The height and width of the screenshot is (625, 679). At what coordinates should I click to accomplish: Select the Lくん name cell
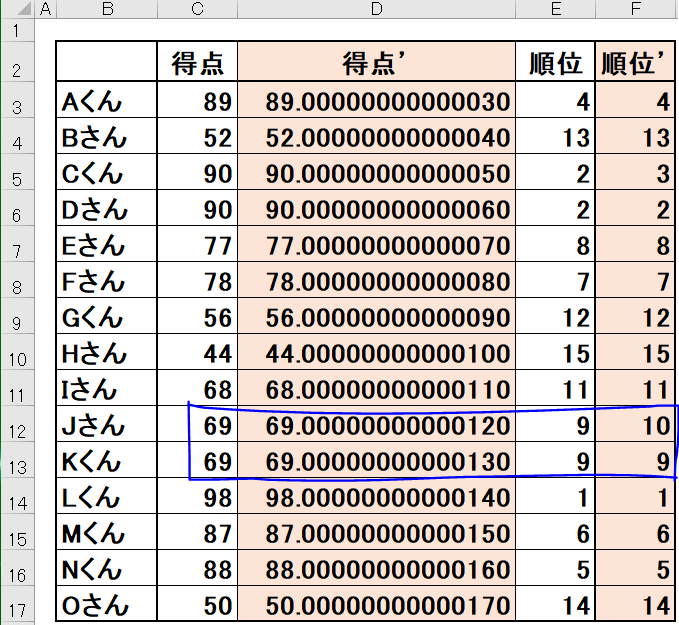point(107,495)
